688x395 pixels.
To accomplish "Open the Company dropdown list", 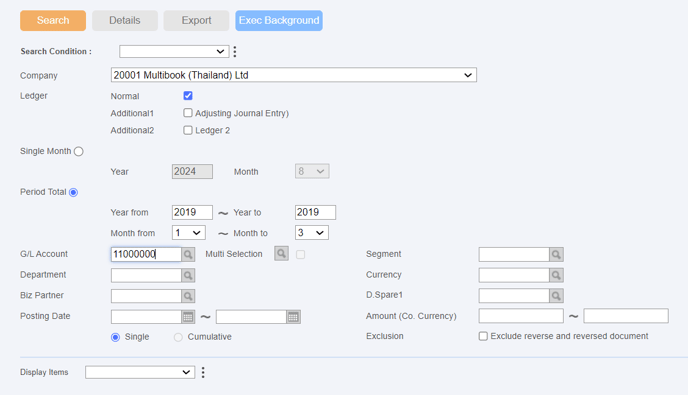I will 294,75.
